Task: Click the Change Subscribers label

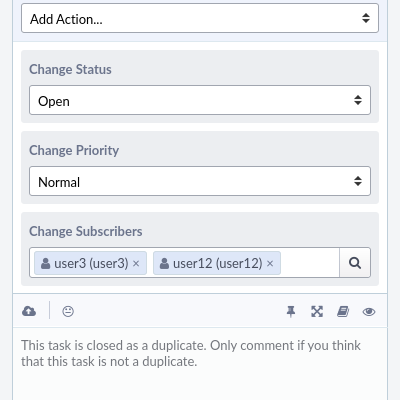Action: (86, 231)
